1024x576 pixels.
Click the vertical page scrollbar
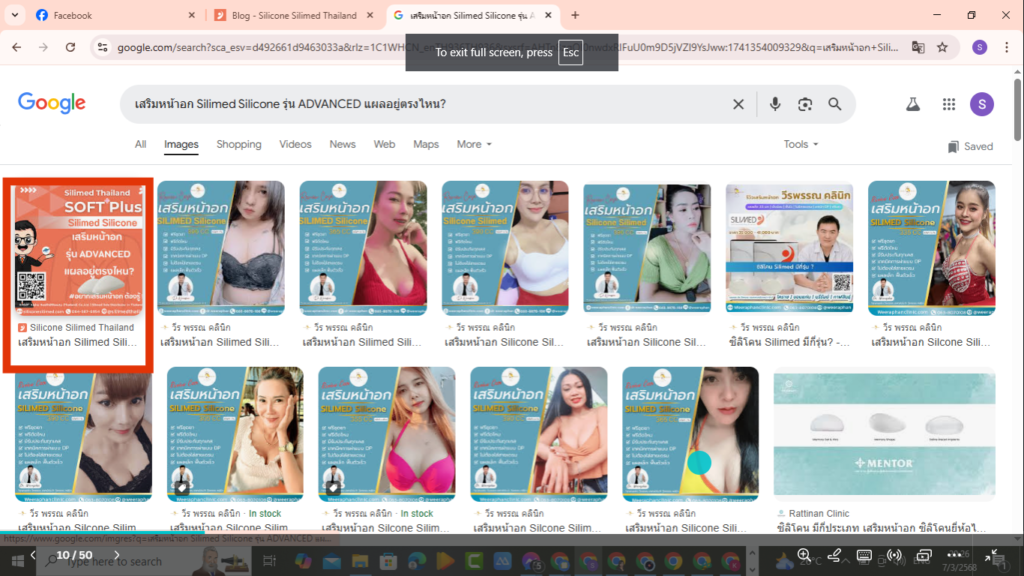[x=1017, y=109]
